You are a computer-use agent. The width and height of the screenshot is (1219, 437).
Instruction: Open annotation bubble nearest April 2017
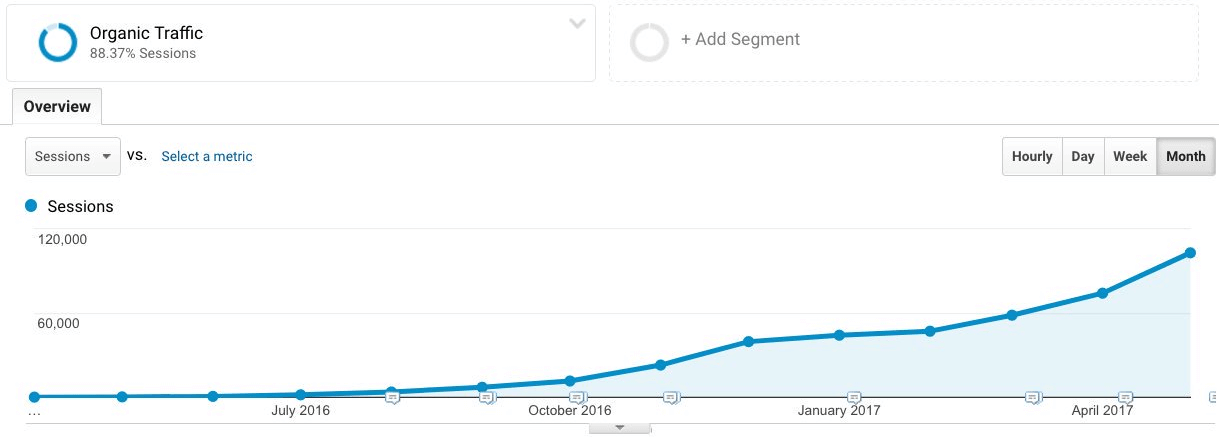1125,397
